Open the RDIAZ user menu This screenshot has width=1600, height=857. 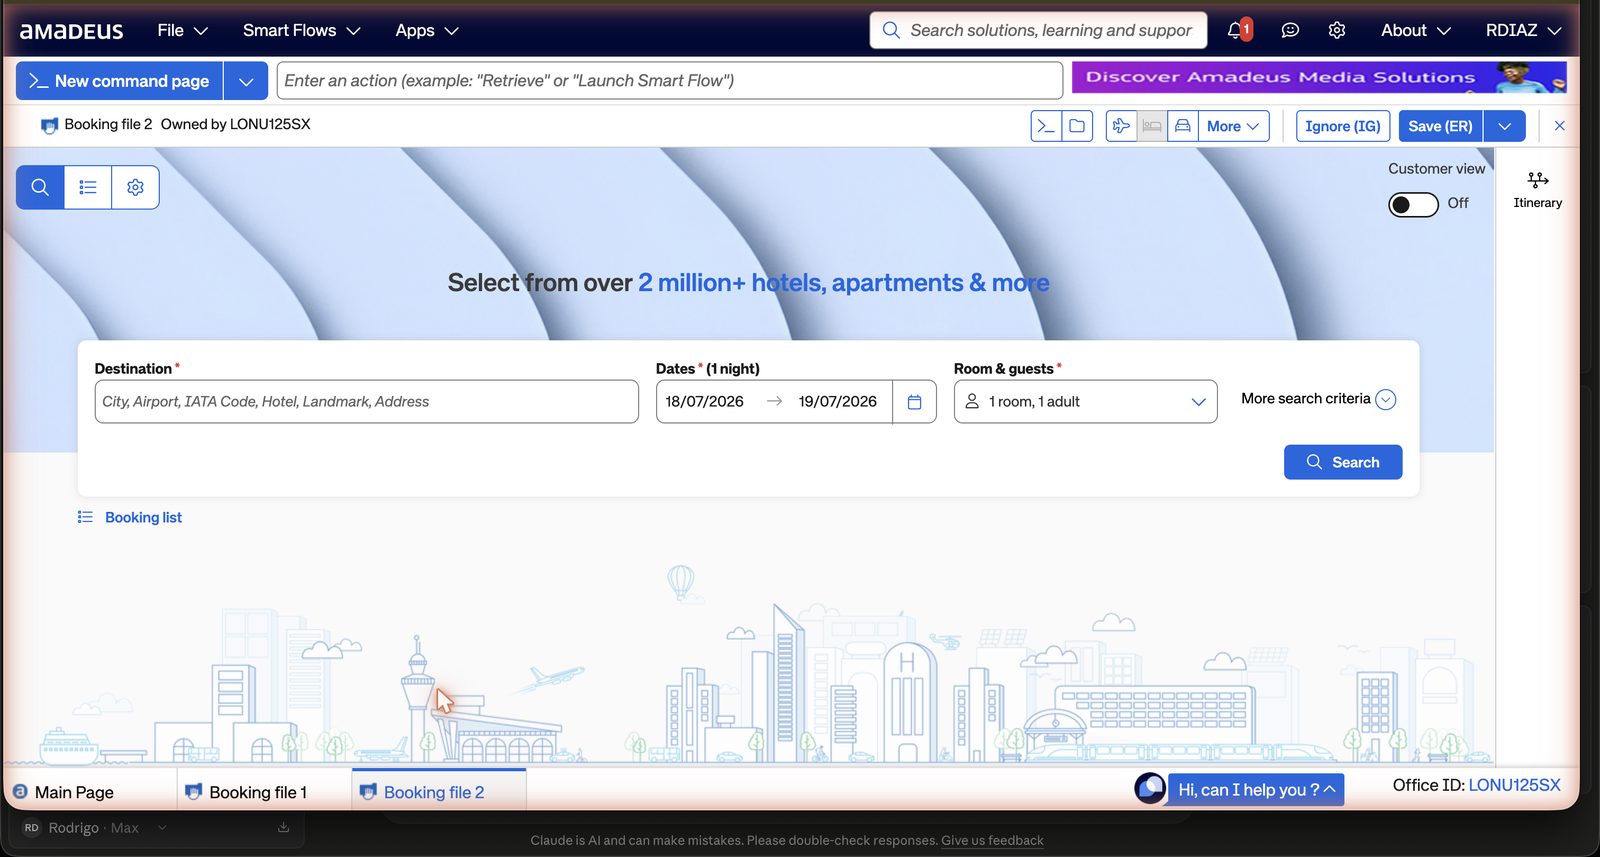[1523, 30]
